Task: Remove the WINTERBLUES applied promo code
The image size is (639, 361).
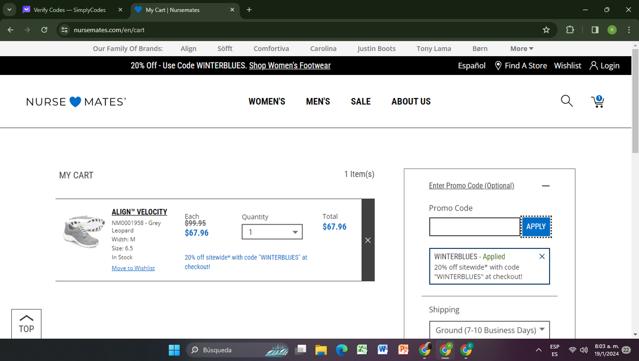Action: click(x=542, y=256)
